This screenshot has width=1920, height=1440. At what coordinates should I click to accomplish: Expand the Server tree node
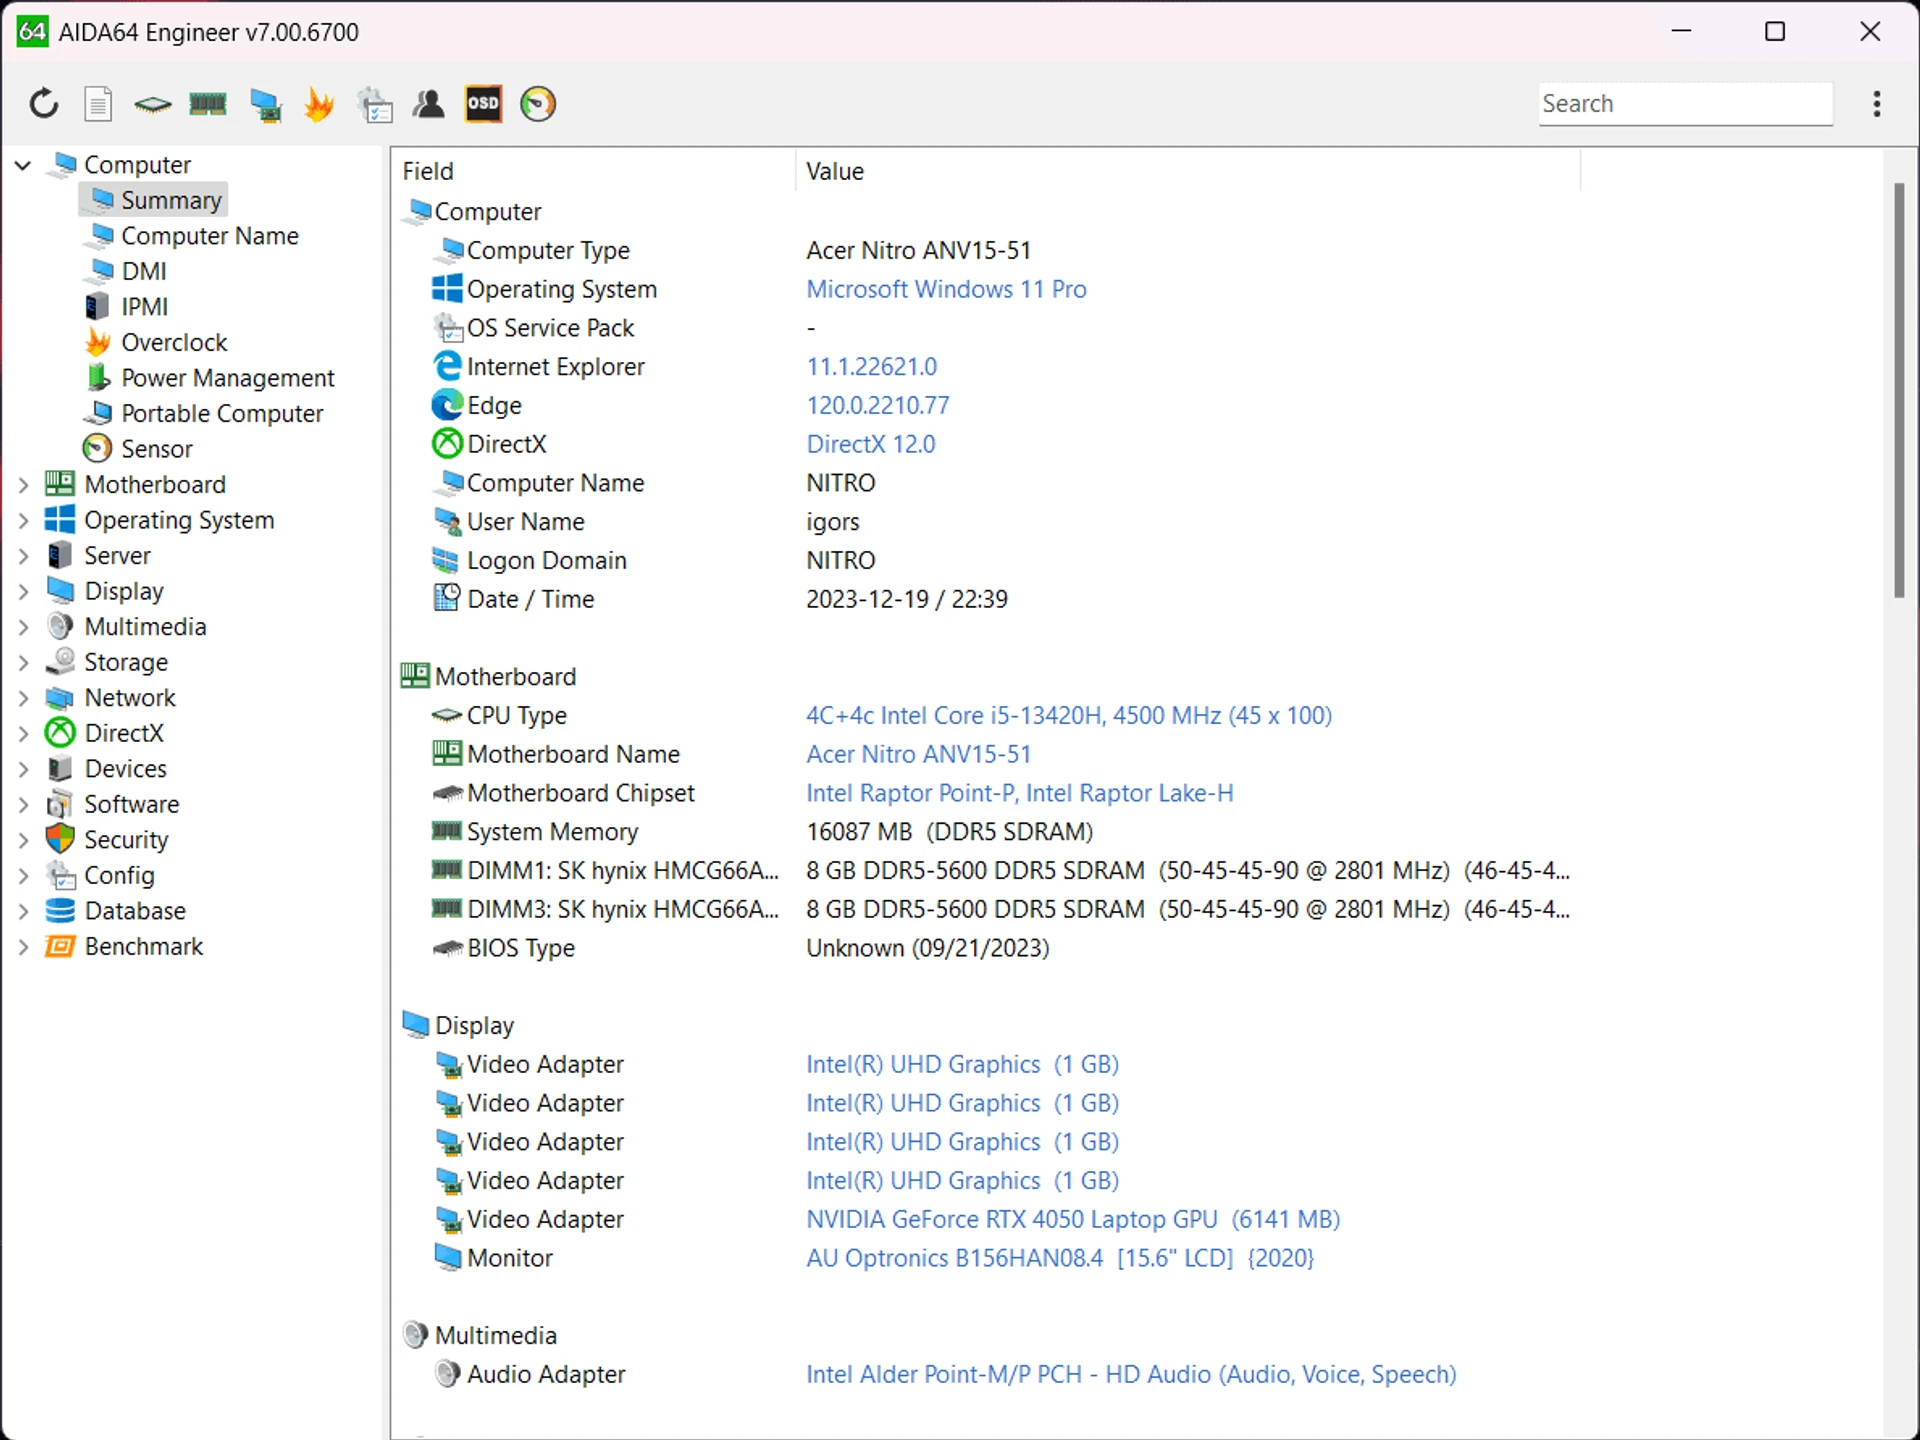point(23,556)
